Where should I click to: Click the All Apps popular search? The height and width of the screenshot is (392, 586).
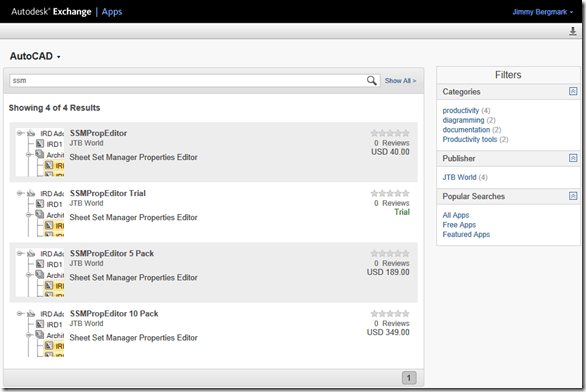(x=456, y=215)
